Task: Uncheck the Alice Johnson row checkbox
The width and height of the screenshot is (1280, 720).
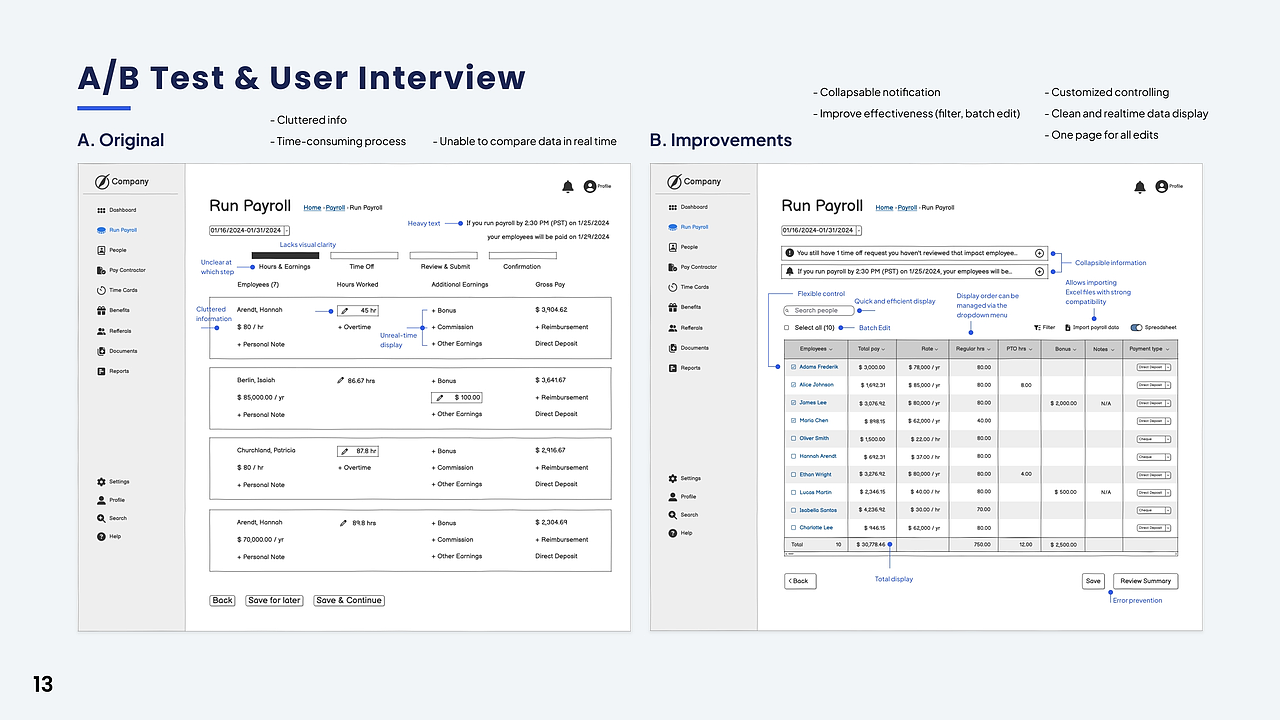Action: [x=794, y=385]
